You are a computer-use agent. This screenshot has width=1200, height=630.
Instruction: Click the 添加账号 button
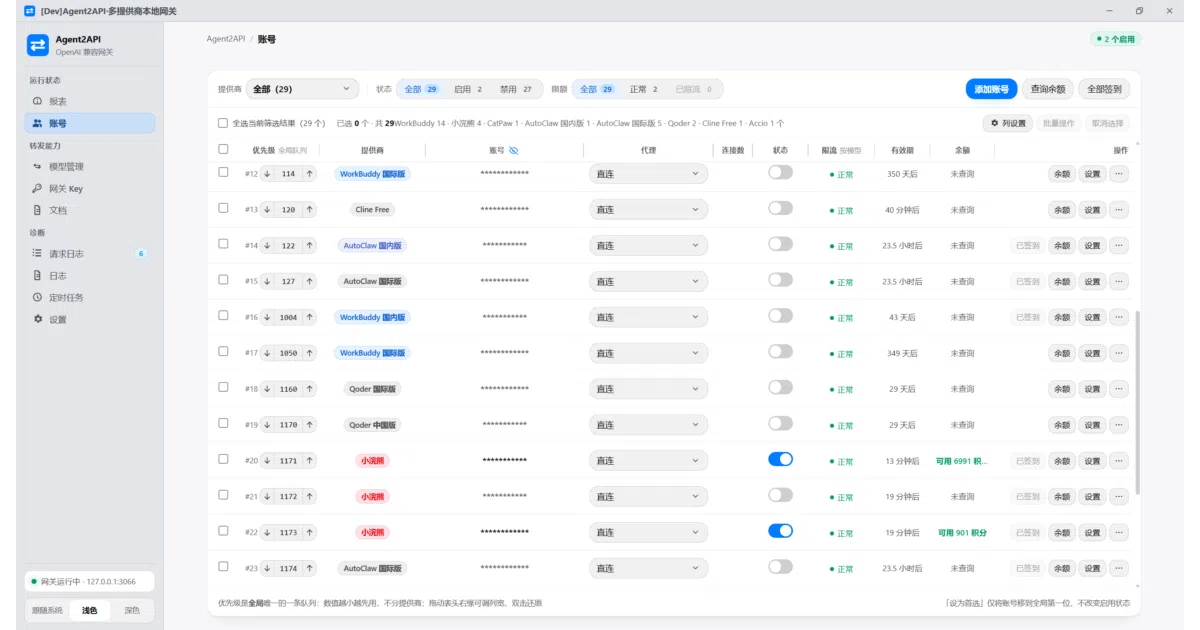point(992,89)
